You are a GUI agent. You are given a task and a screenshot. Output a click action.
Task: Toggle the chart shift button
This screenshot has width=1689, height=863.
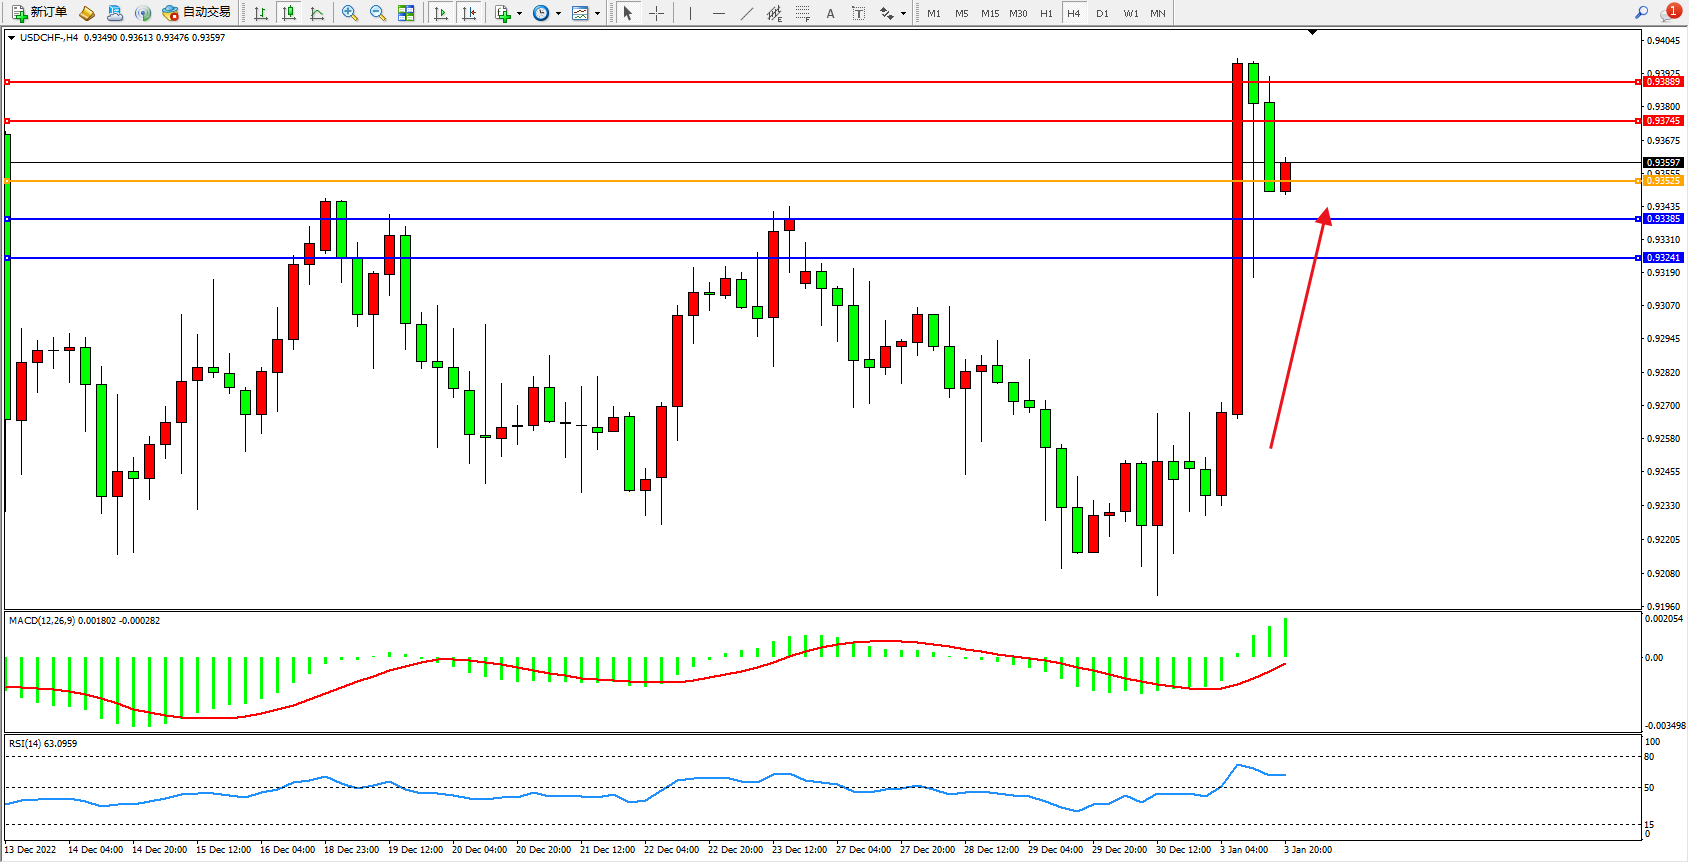point(468,13)
